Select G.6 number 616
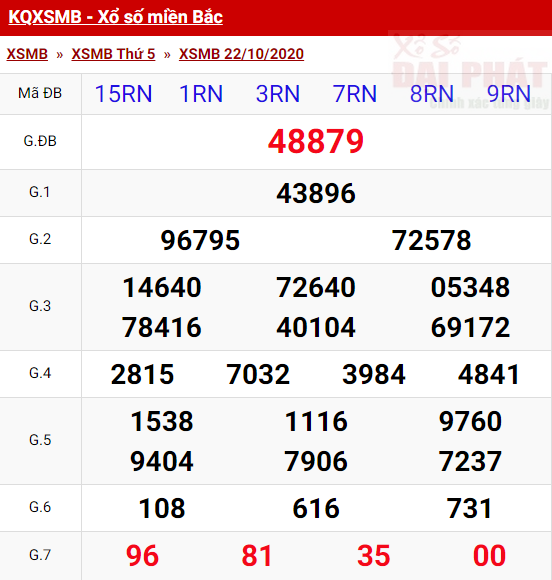This screenshot has width=552, height=580. click(316, 508)
